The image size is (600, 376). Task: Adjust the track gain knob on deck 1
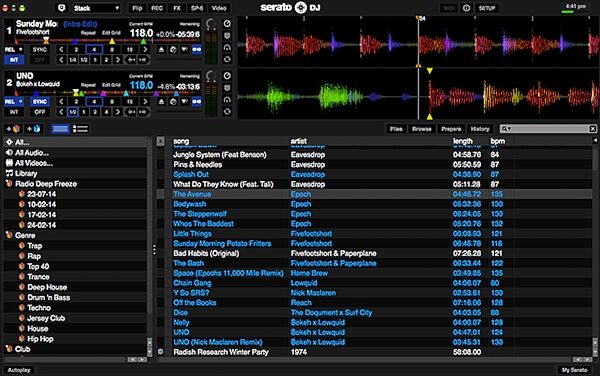pos(210,24)
